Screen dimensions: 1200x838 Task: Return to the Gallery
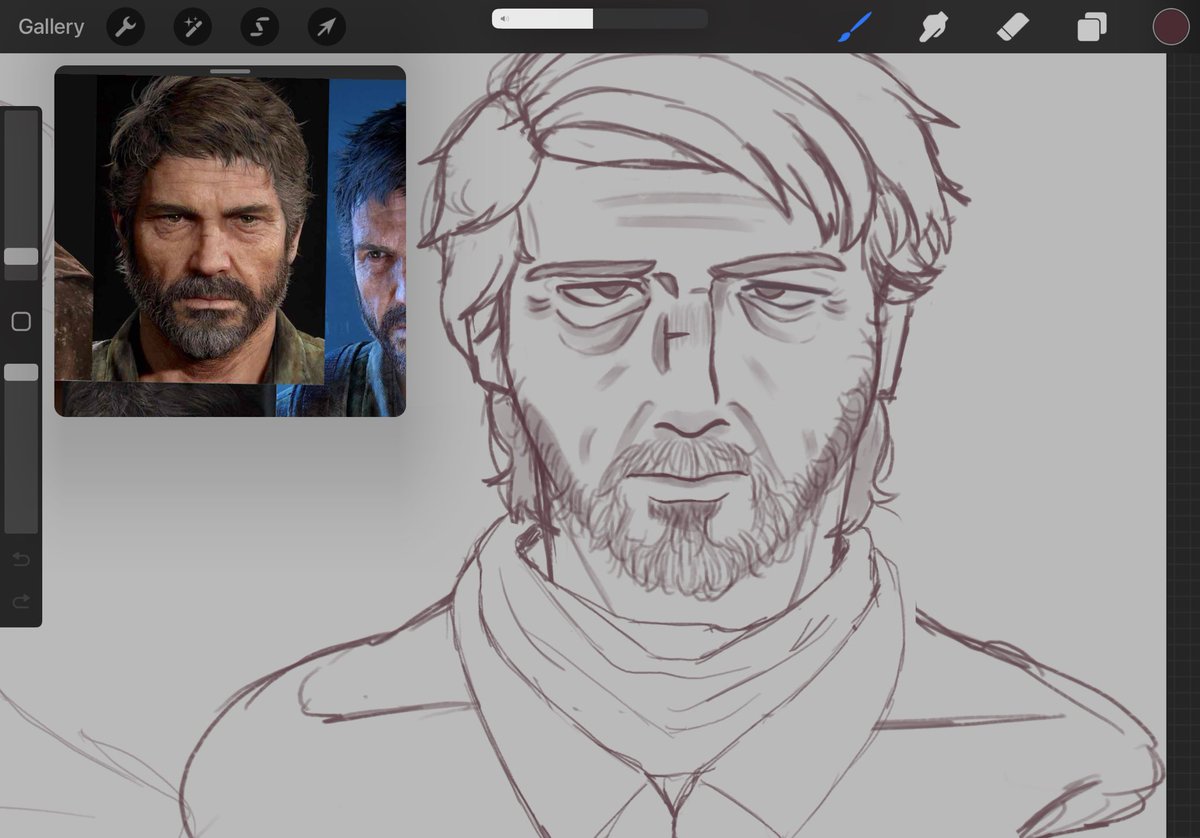point(51,27)
